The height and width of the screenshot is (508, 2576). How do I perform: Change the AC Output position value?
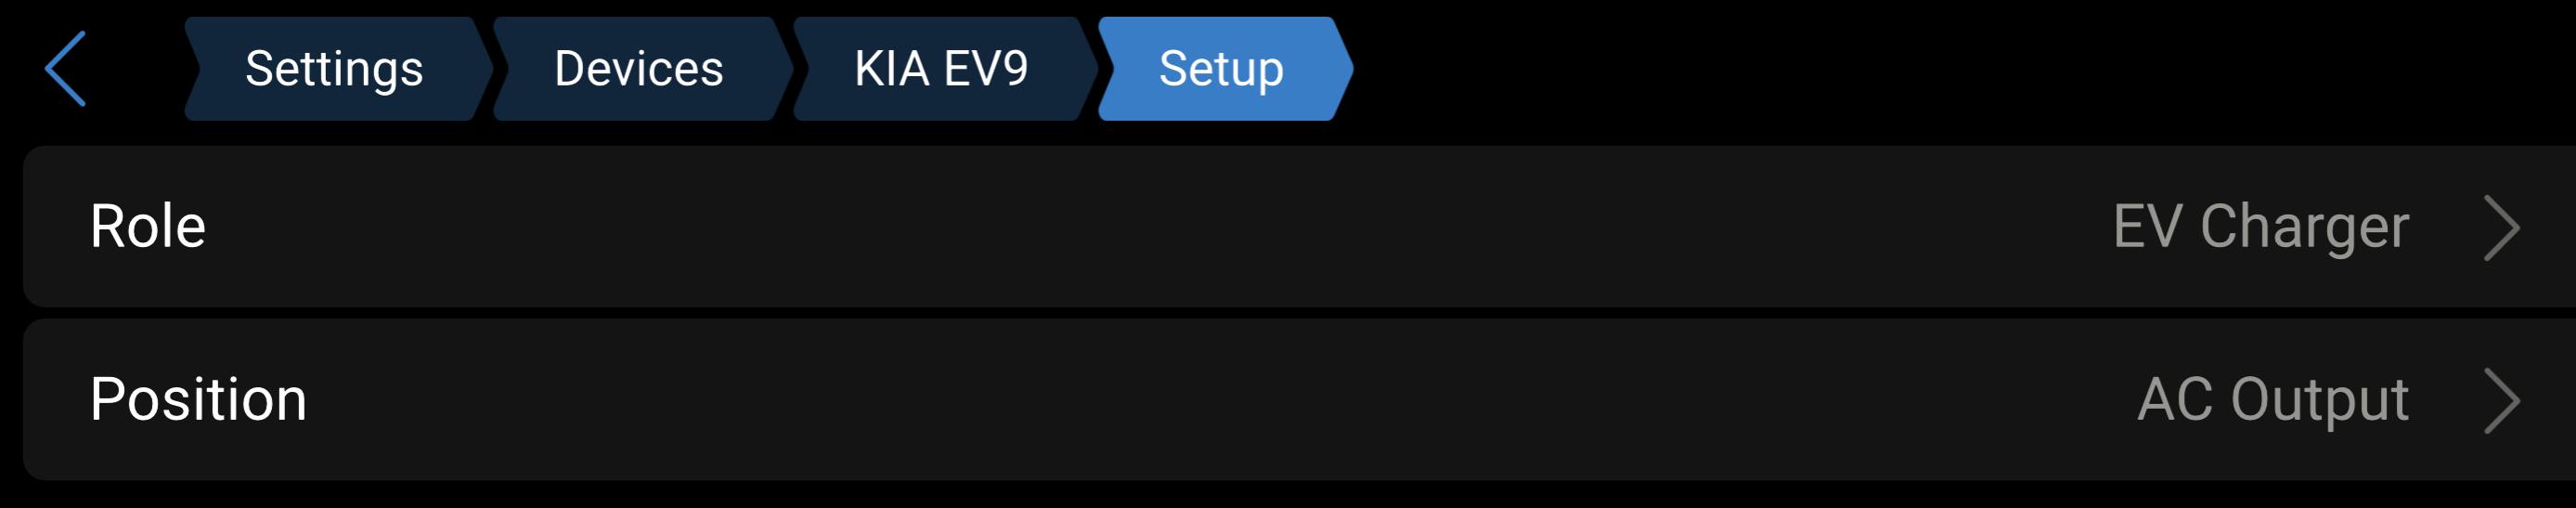point(2272,399)
